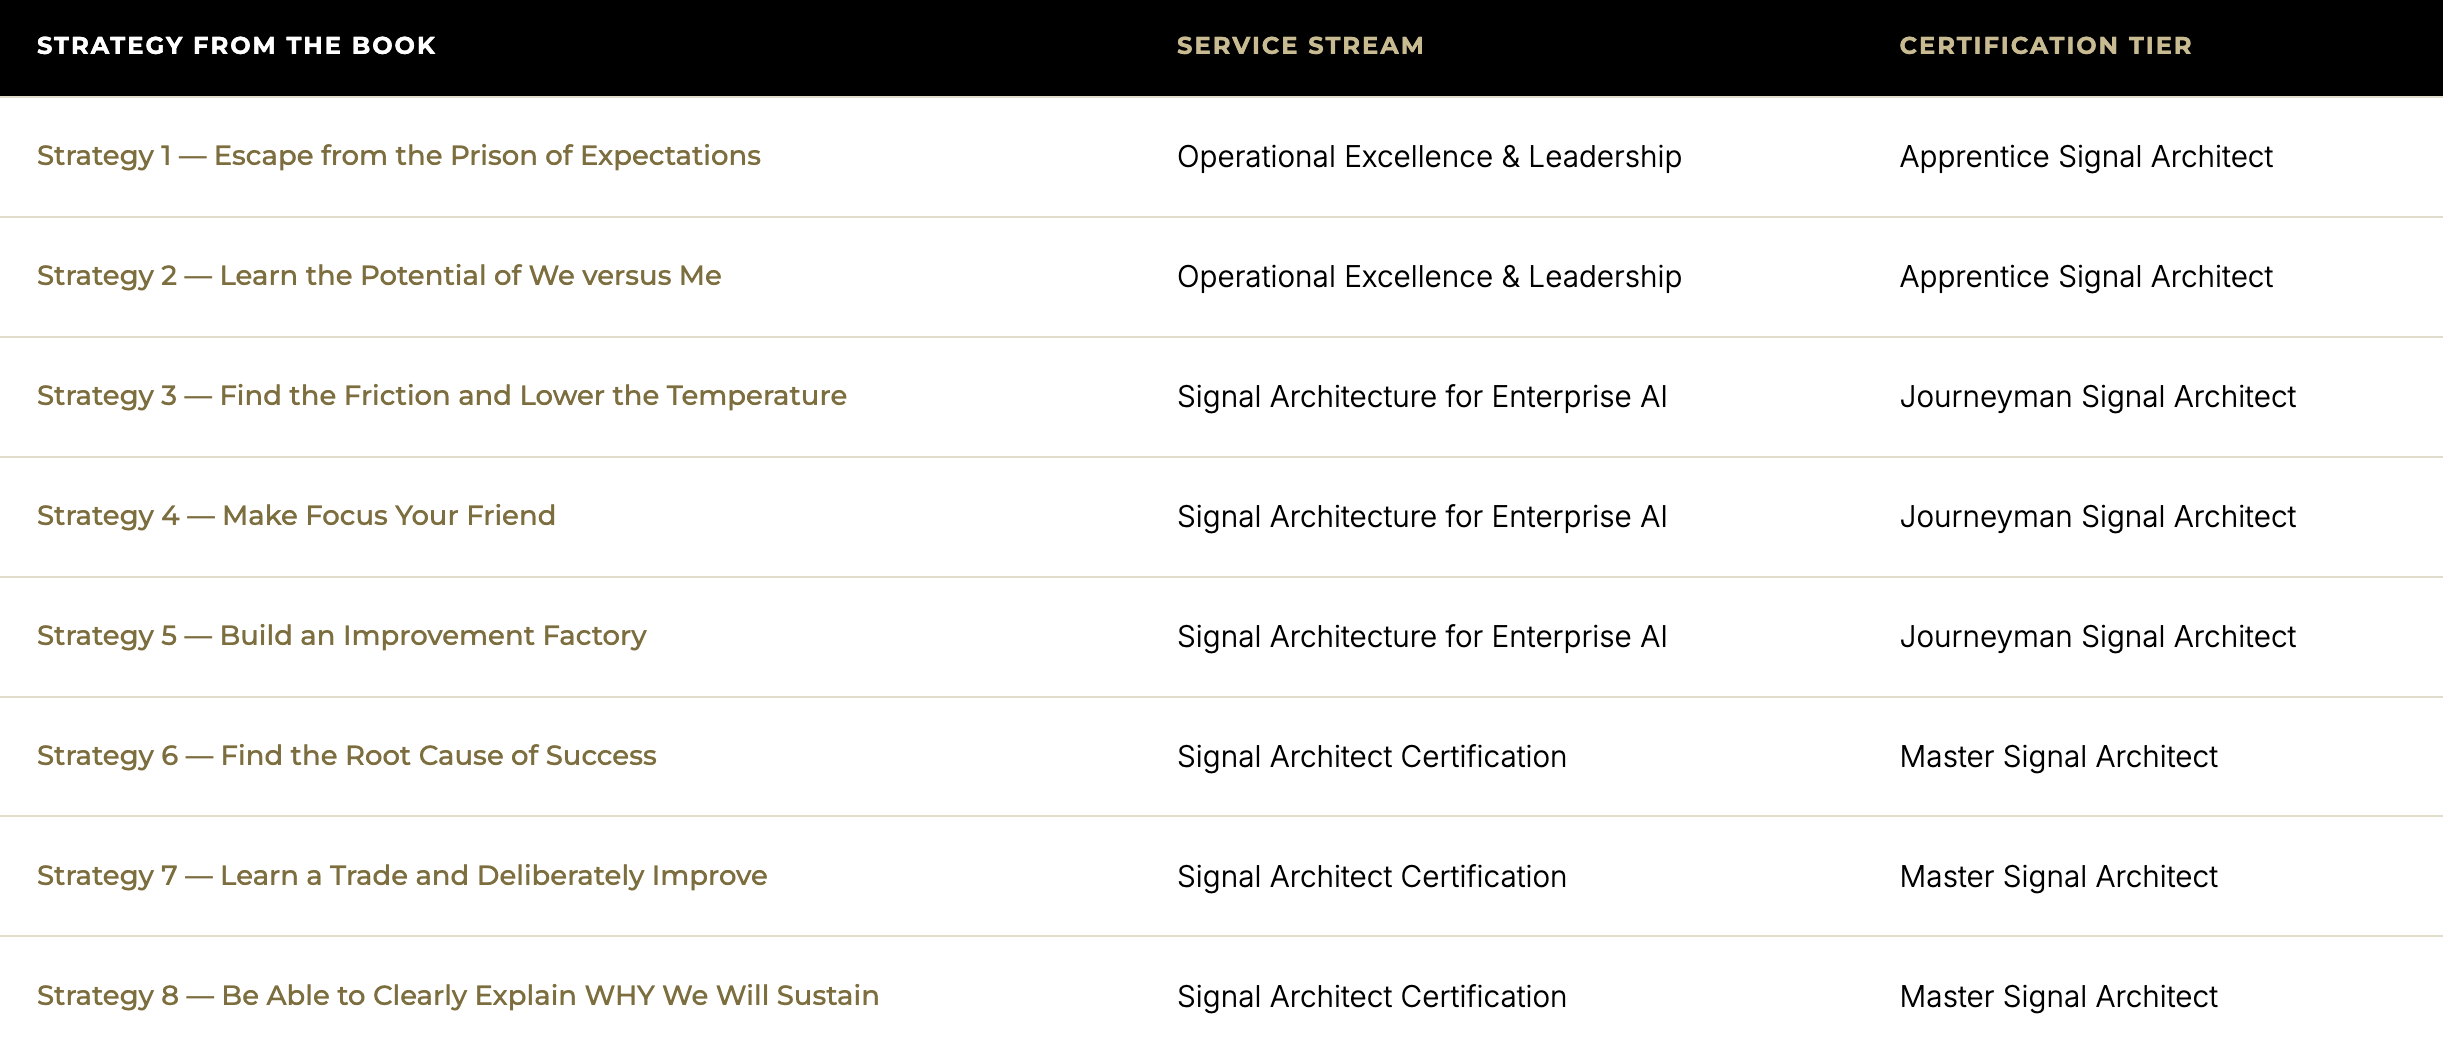The height and width of the screenshot is (1050, 2443).
Task: Select Signal Architect Certification in Strategy 8 row
Action: tap(1371, 997)
